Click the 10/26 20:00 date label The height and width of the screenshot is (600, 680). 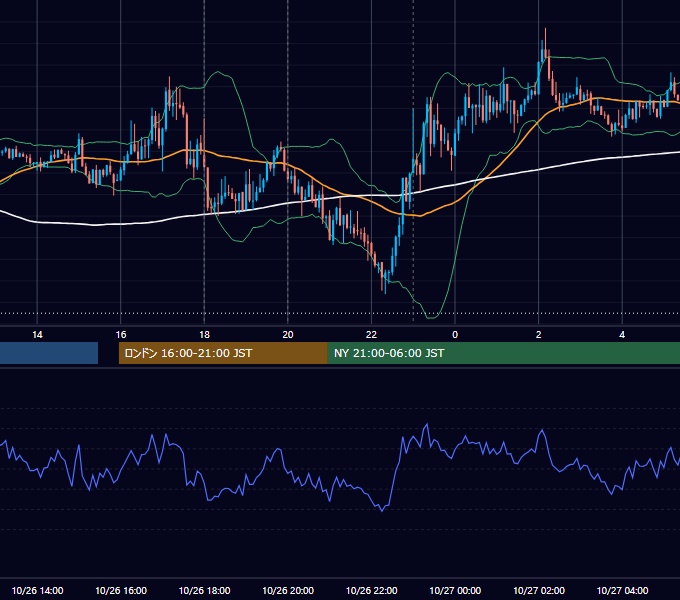(288, 590)
